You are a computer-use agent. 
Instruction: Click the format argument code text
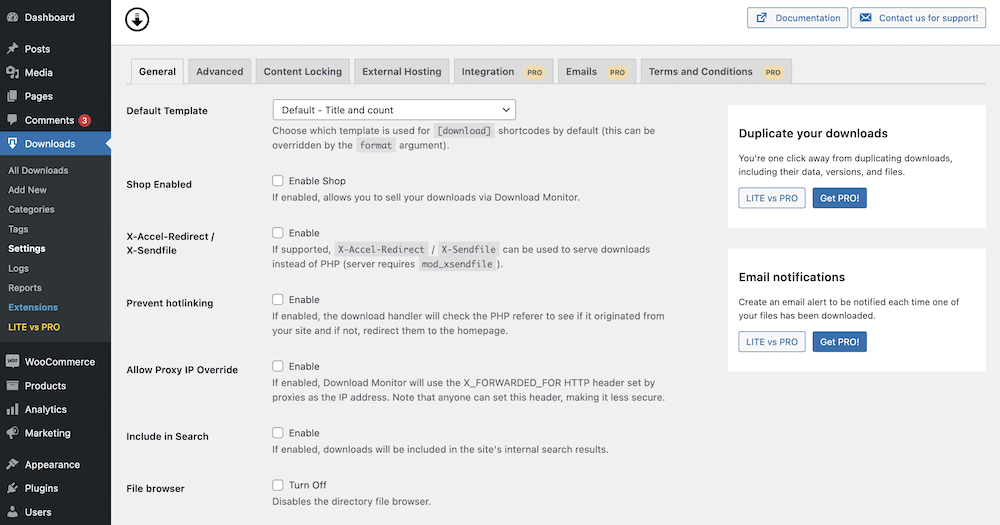click(x=376, y=145)
